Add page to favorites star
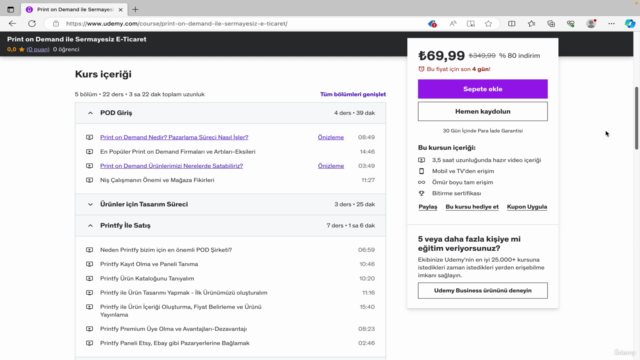 tap(488, 24)
